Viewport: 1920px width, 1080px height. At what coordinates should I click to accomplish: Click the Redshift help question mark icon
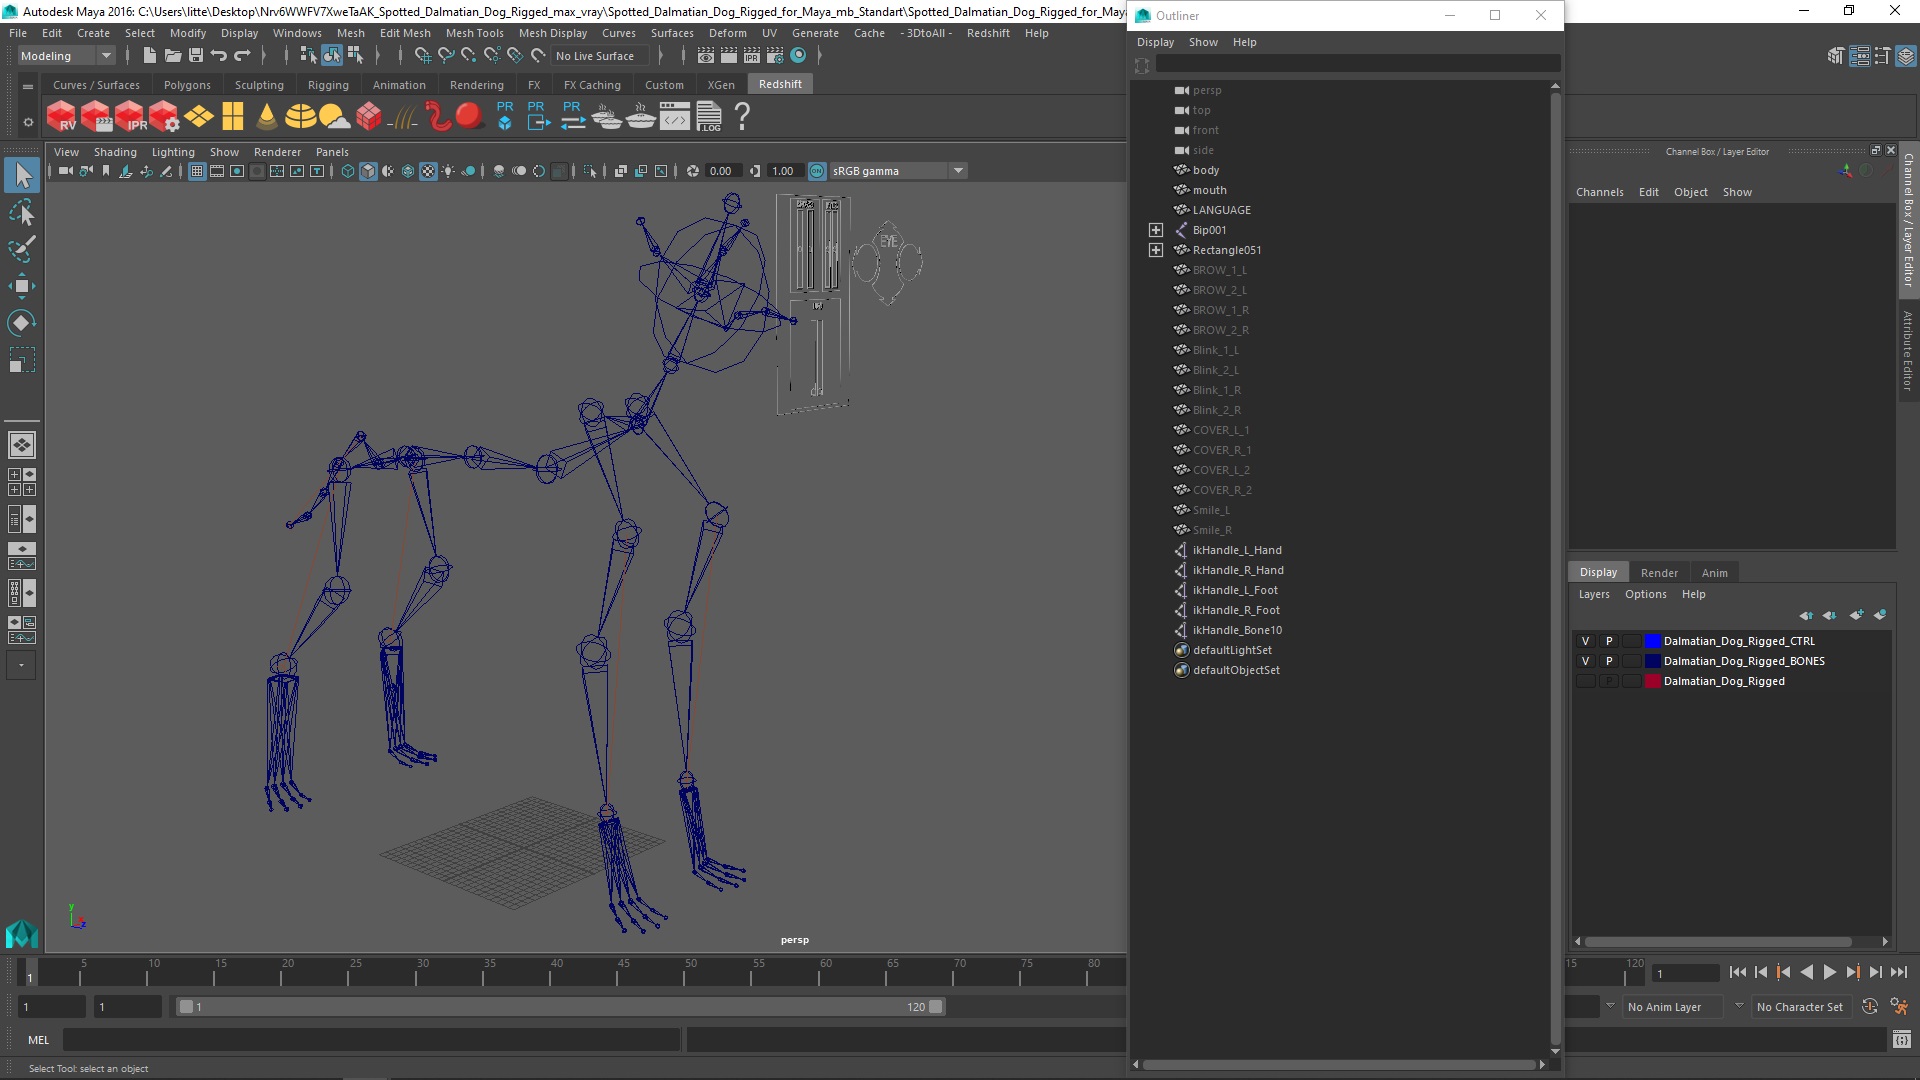[x=742, y=117]
